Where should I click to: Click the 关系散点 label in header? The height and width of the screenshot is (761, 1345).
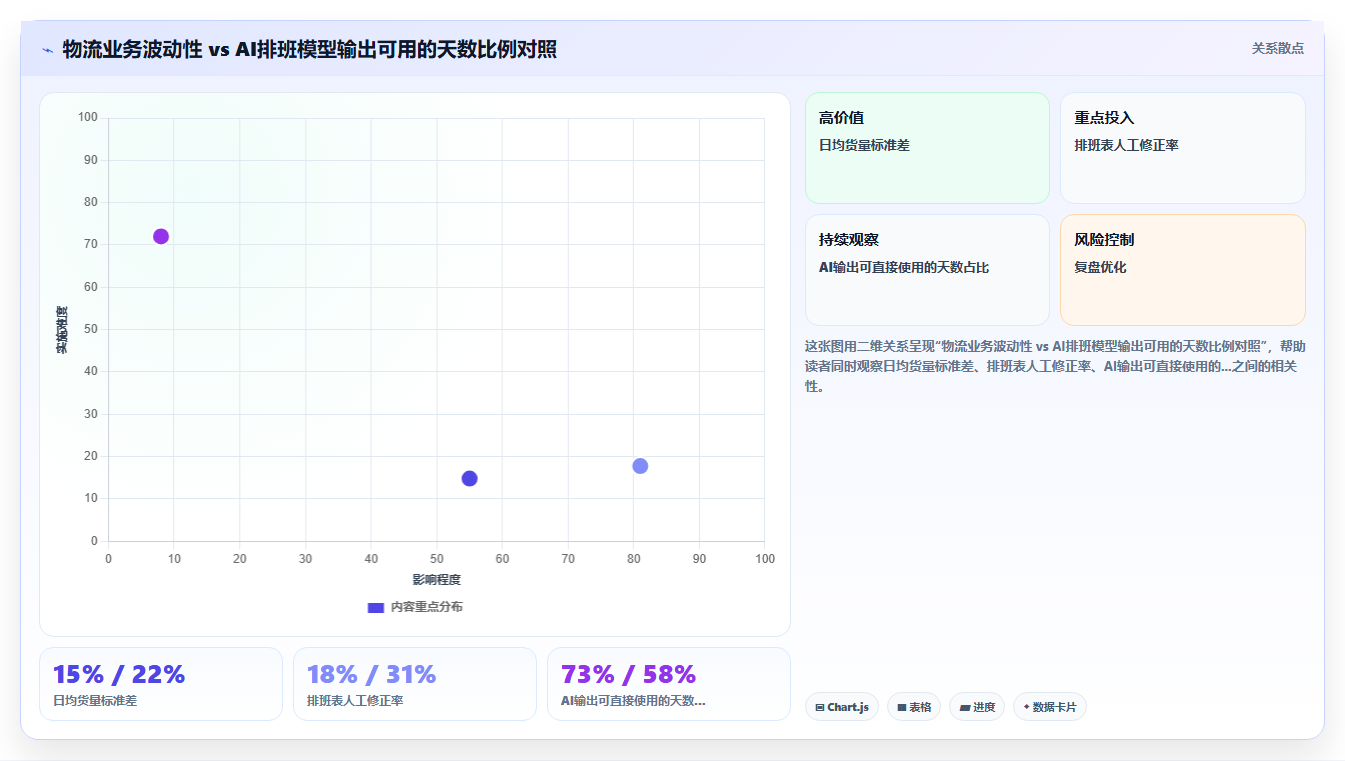coord(1278,48)
